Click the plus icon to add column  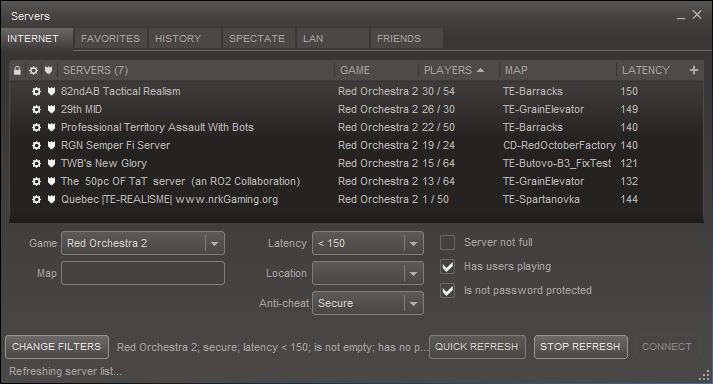(x=694, y=70)
